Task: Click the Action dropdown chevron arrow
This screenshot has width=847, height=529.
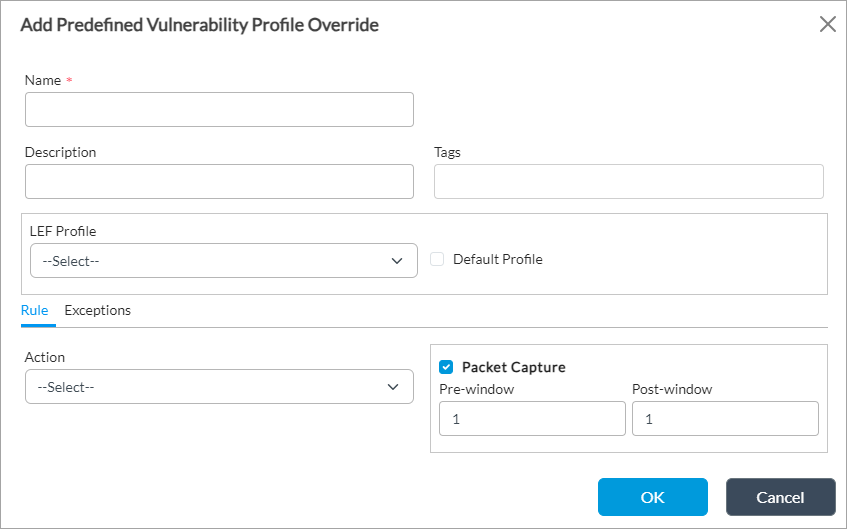Action: click(393, 387)
